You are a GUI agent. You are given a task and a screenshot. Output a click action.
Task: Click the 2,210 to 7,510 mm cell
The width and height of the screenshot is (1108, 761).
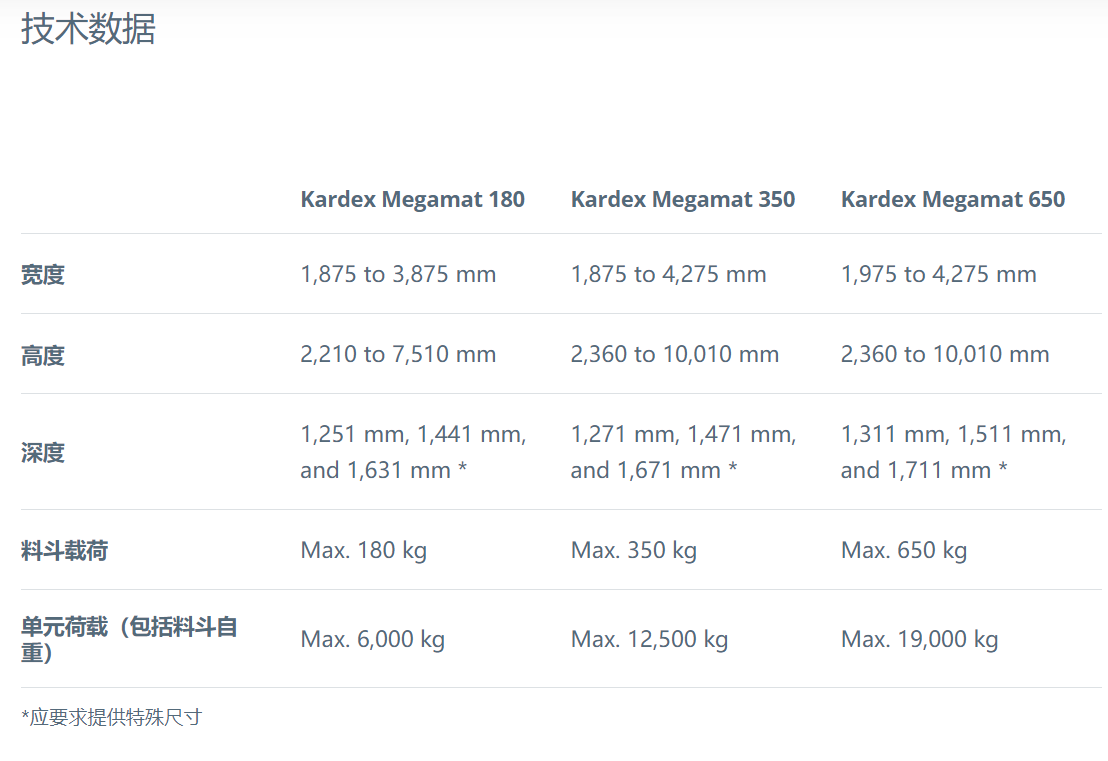398,354
